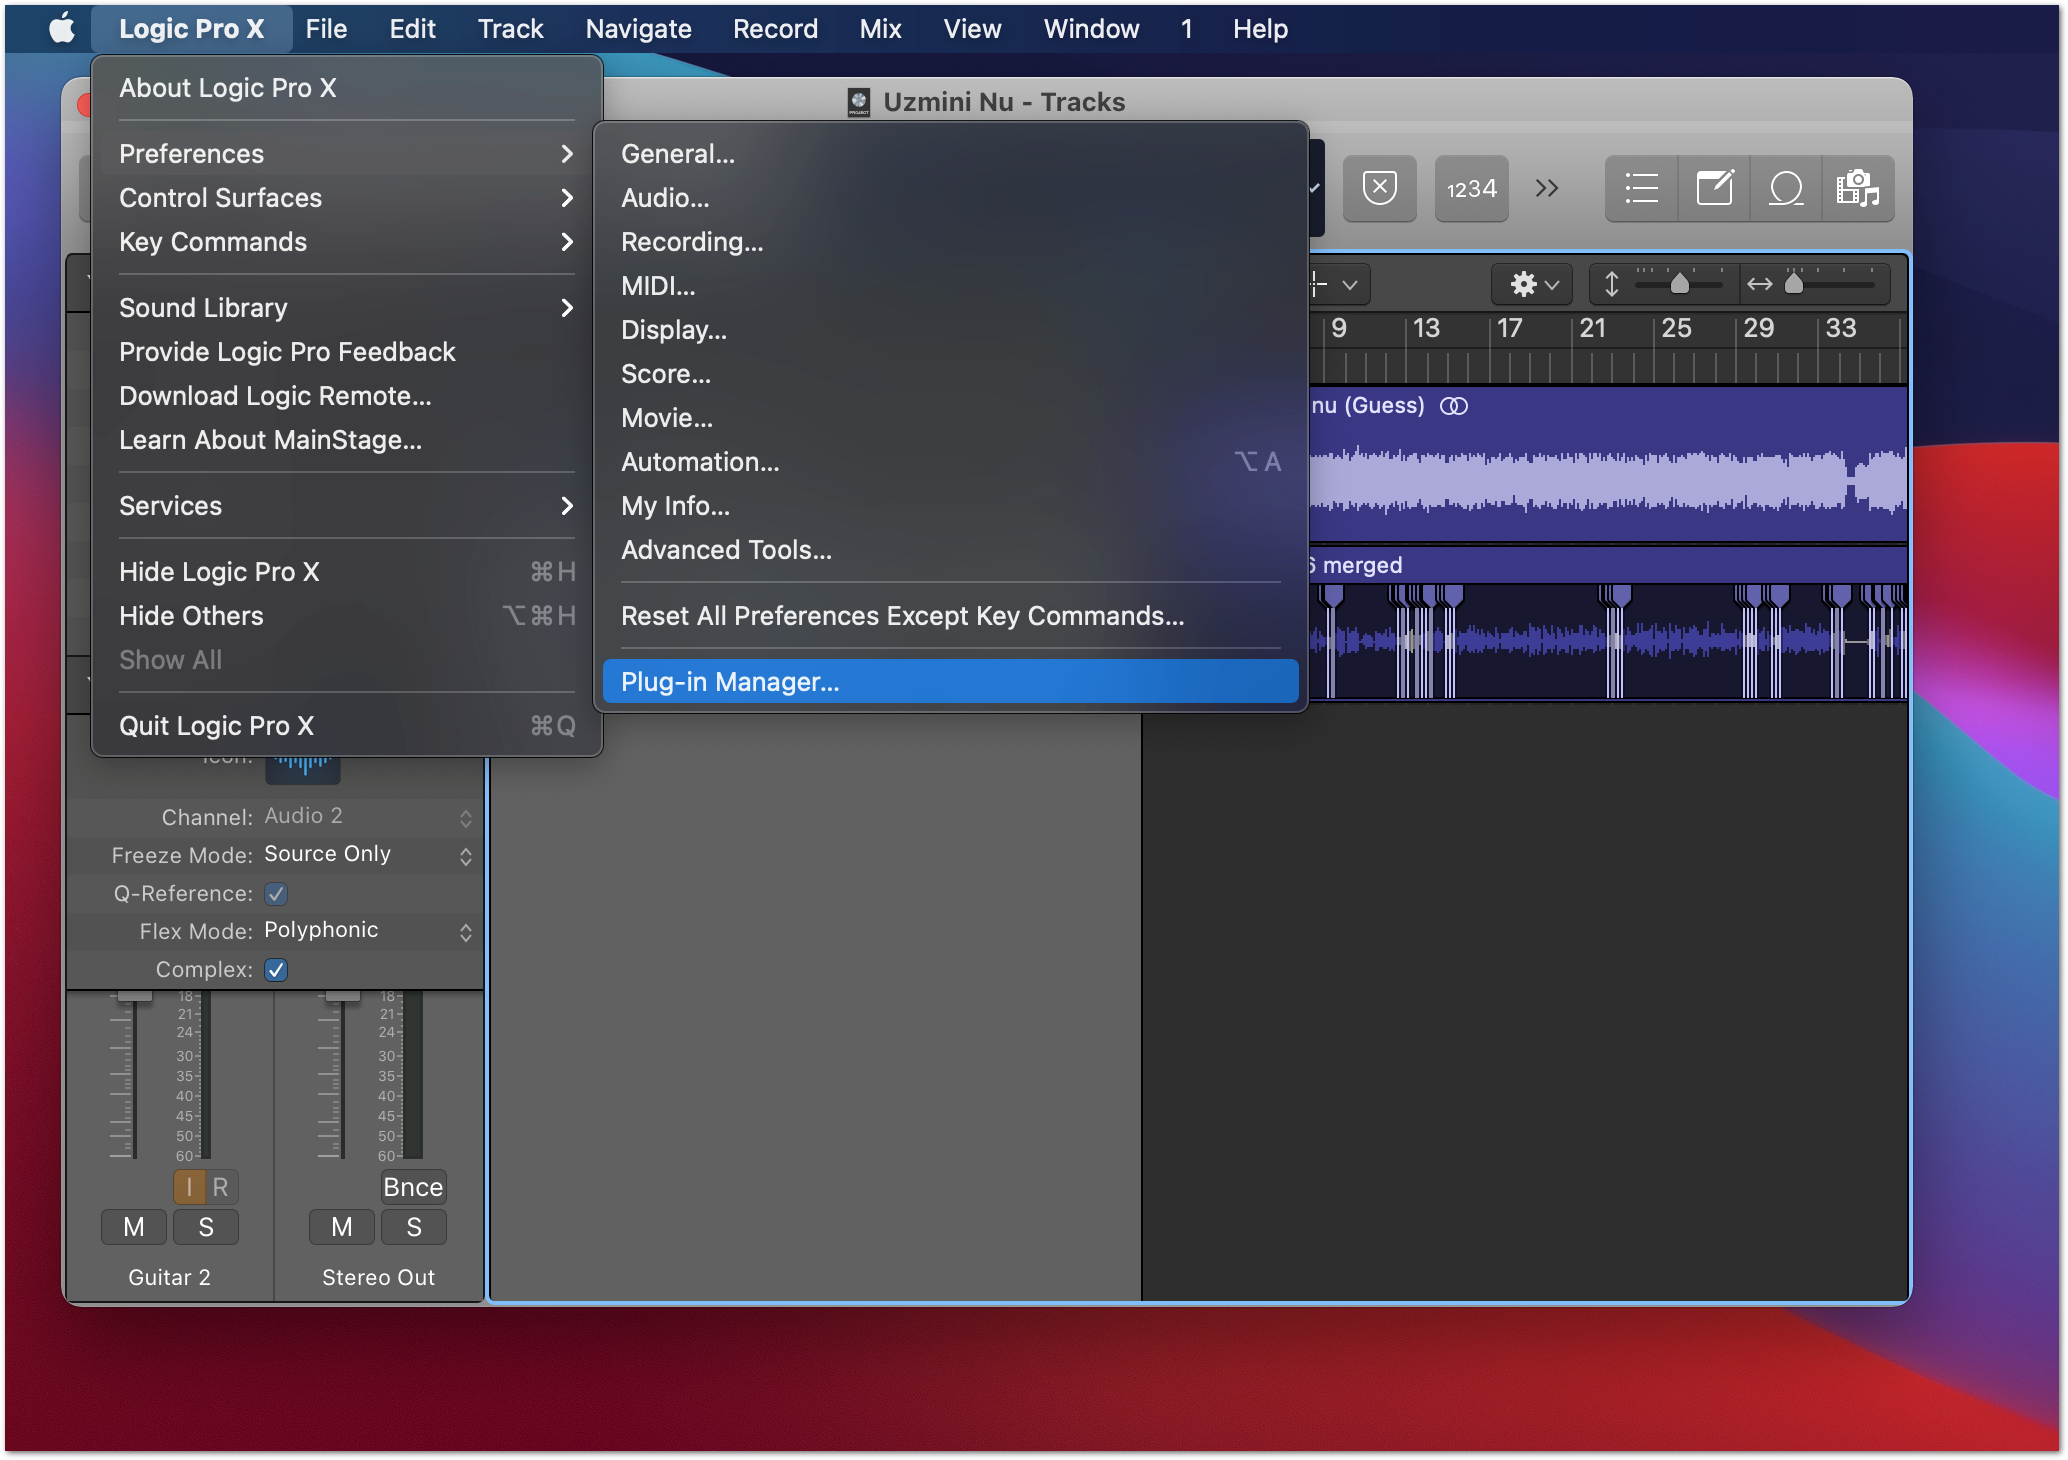Open the File menu
Viewport: 2068px width, 1460px height.
[326, 29]
